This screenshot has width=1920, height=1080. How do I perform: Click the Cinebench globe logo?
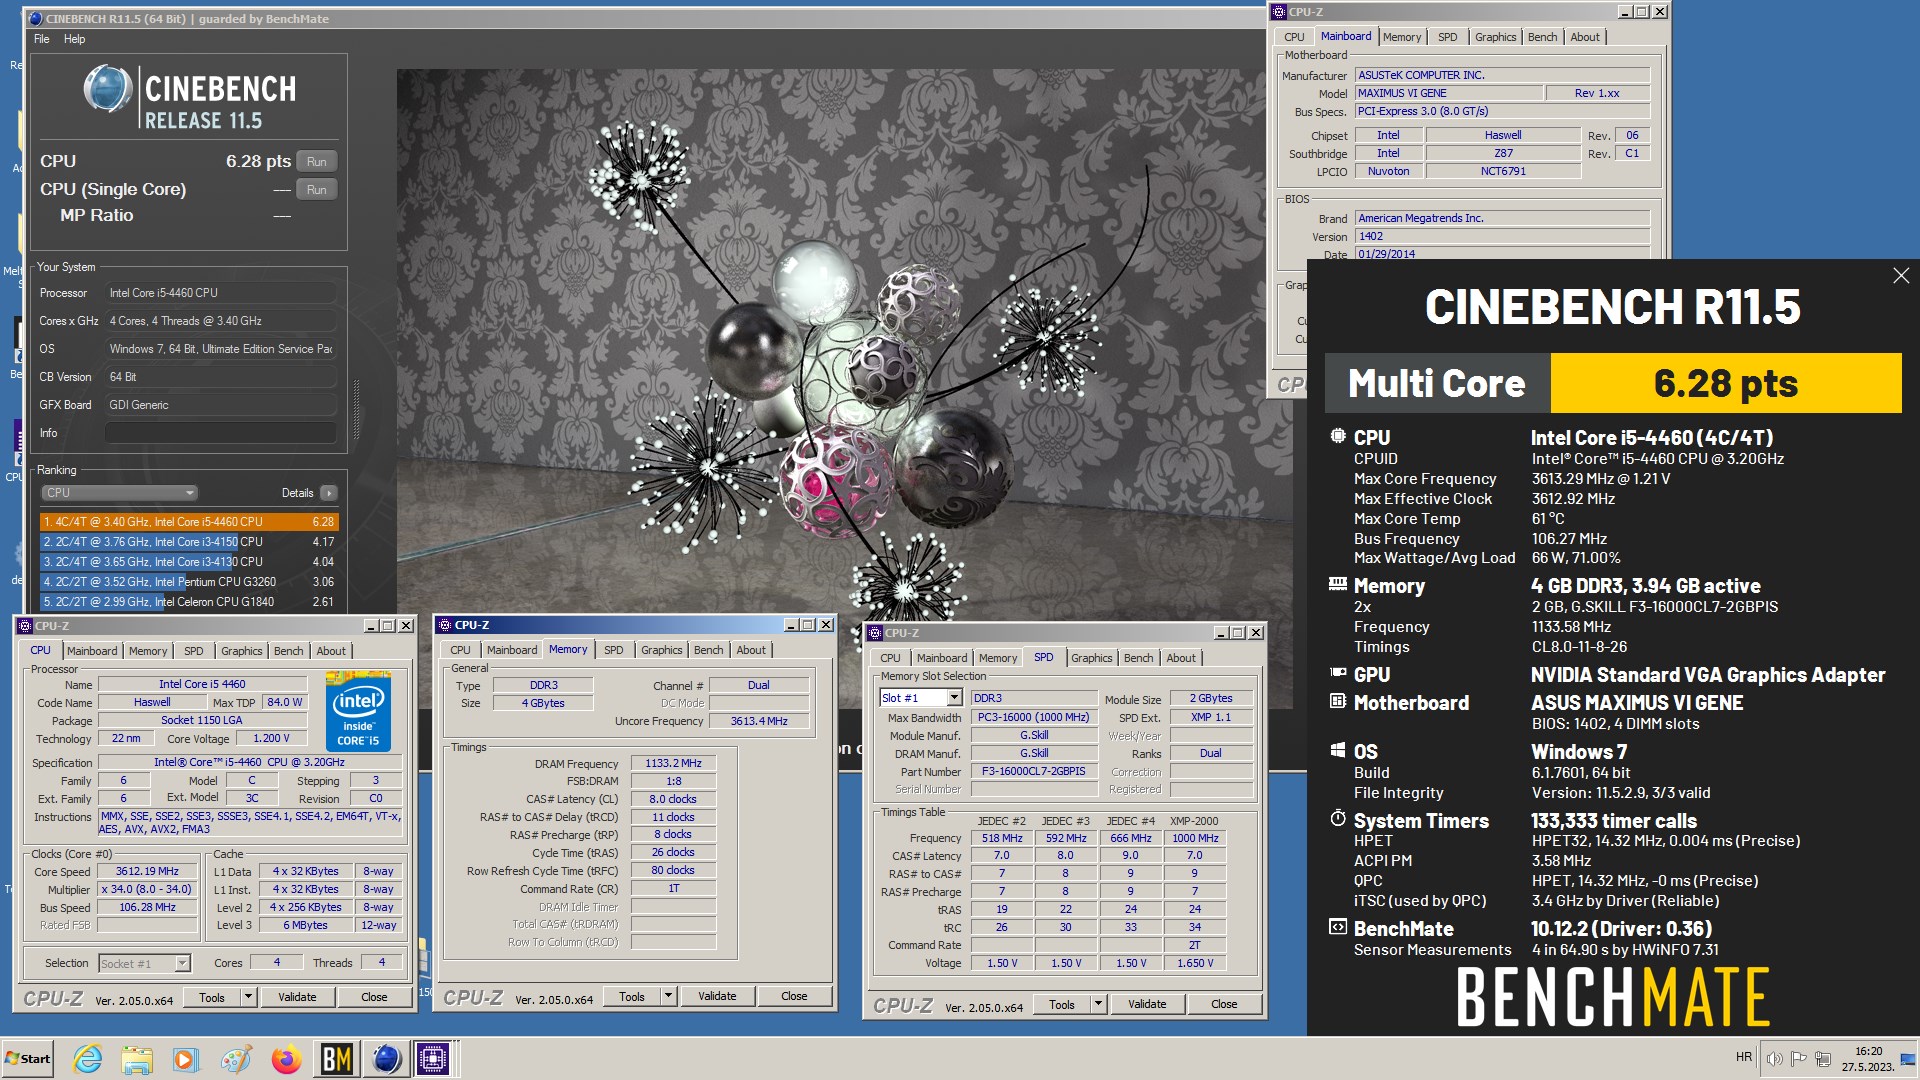click(107, 88)
